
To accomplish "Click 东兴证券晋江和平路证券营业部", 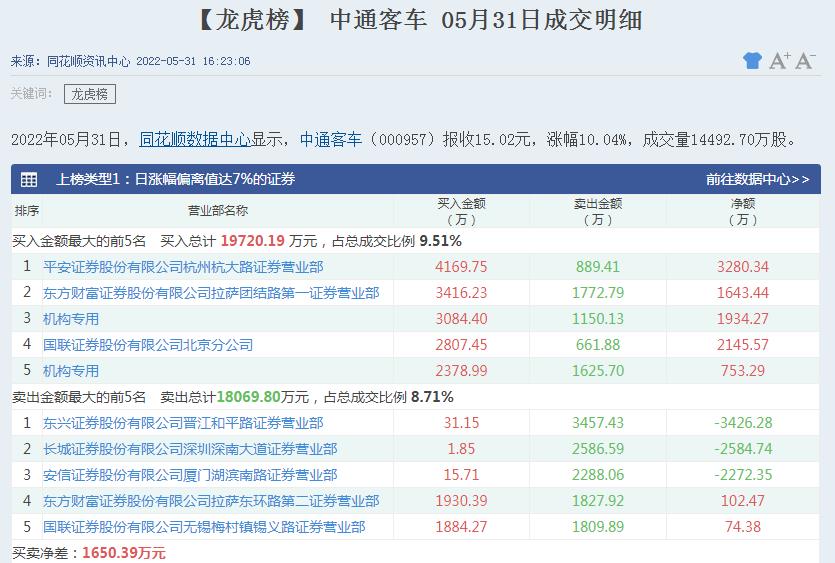I will [x=183, y=423].
